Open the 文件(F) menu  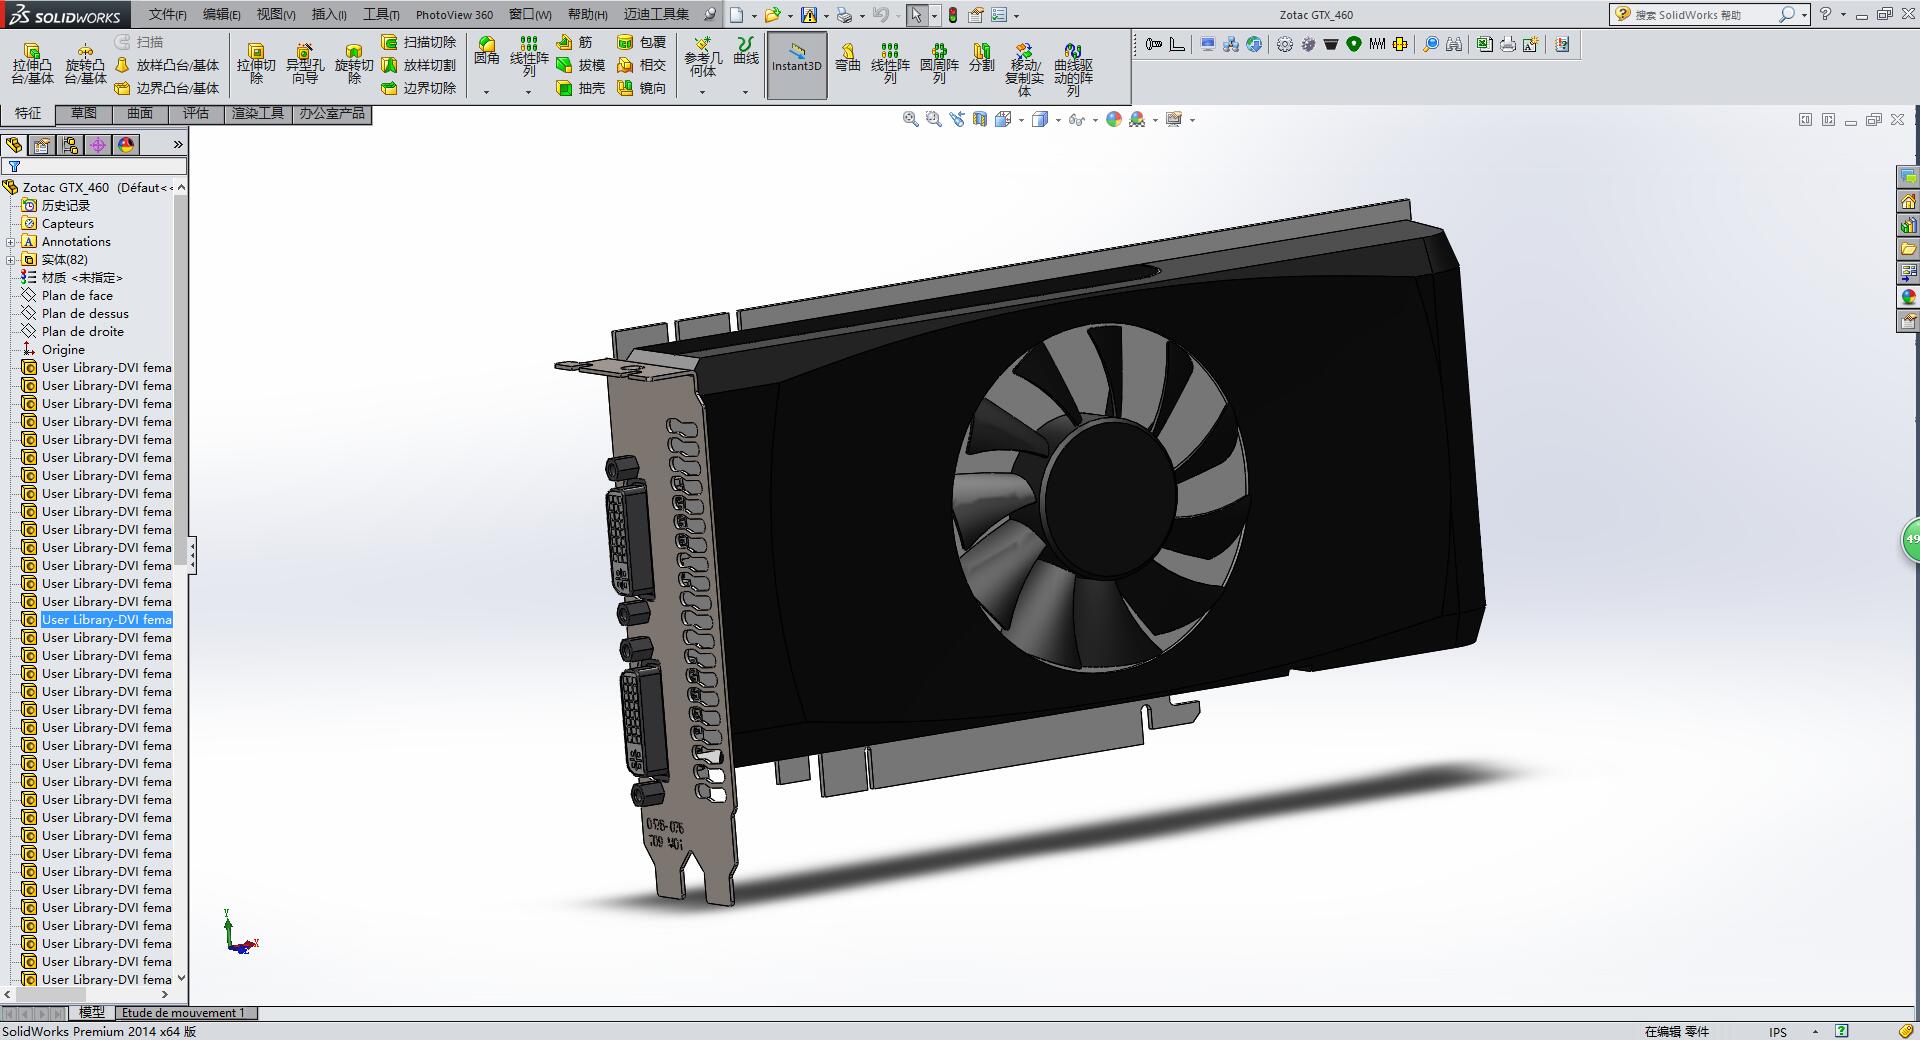coord(167,15)
